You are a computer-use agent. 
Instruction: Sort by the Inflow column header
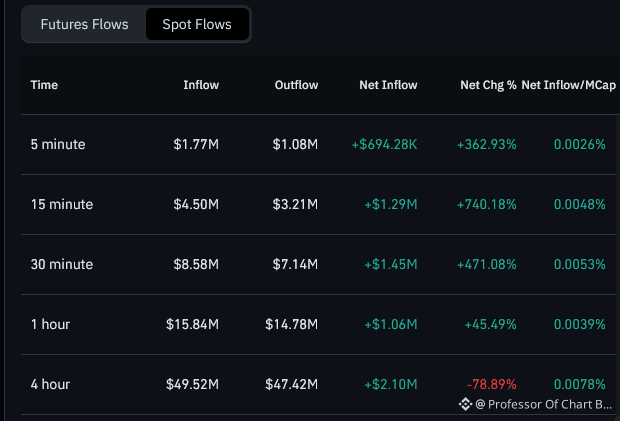click(x=201, y=85)
